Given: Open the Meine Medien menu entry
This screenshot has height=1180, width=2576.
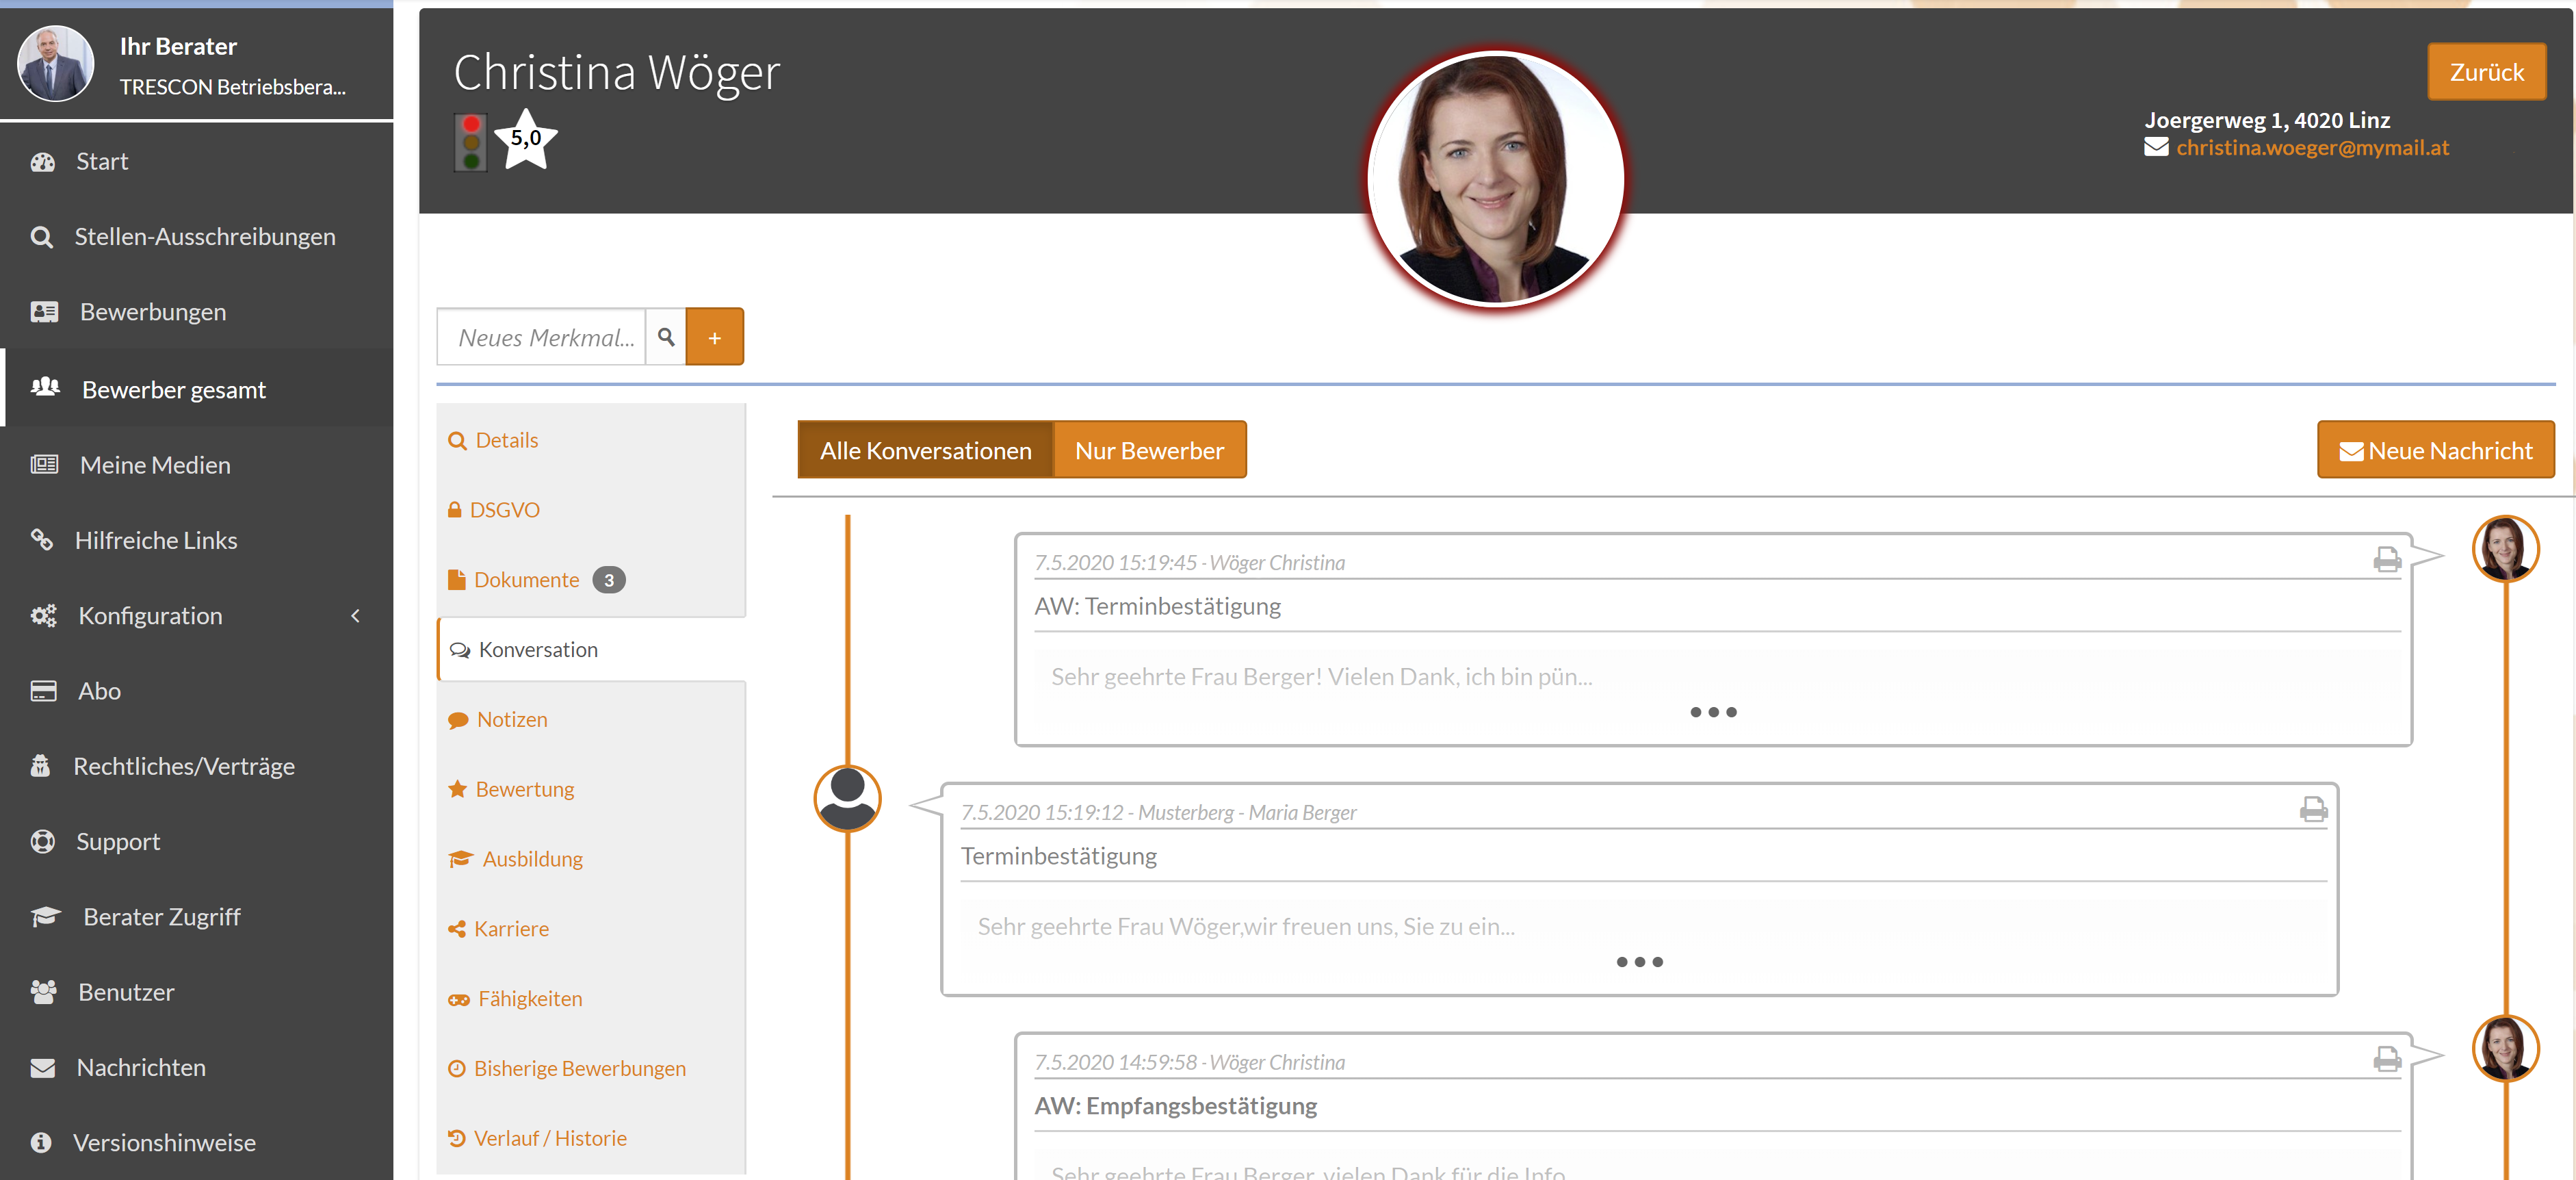Looking at the screenshot, I should coord(196,465).
